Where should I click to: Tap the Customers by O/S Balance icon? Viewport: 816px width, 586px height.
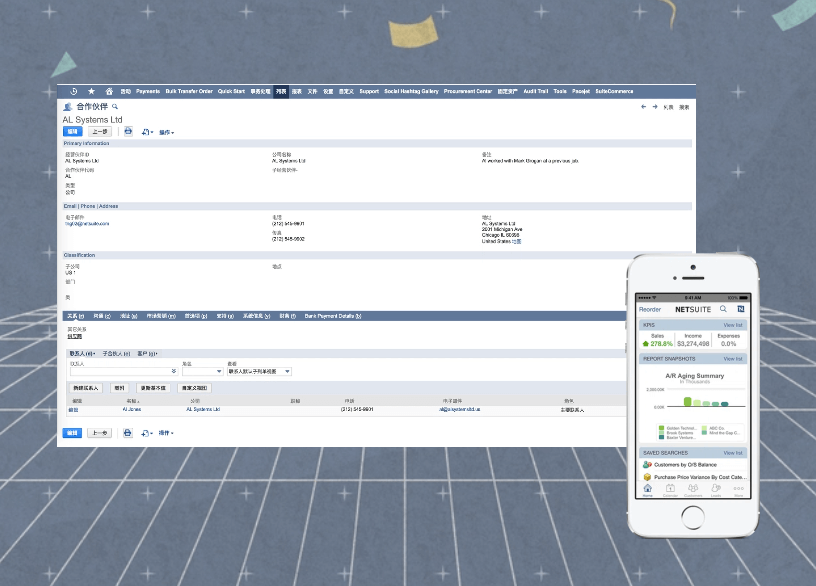tap(647, 464)
